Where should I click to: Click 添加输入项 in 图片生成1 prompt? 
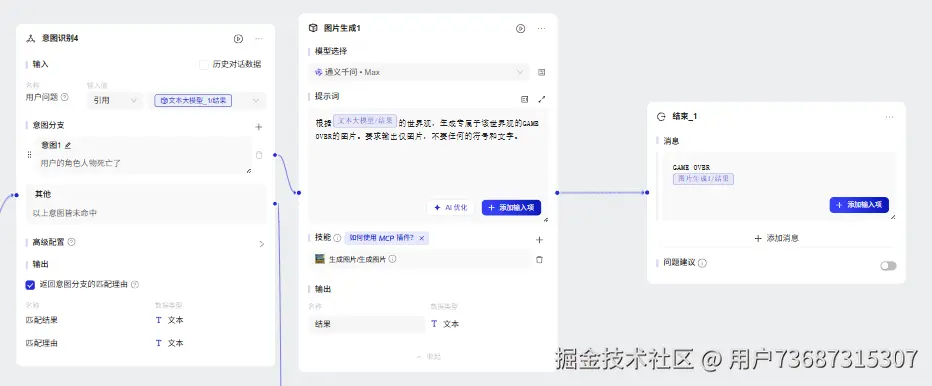[511, 208]
